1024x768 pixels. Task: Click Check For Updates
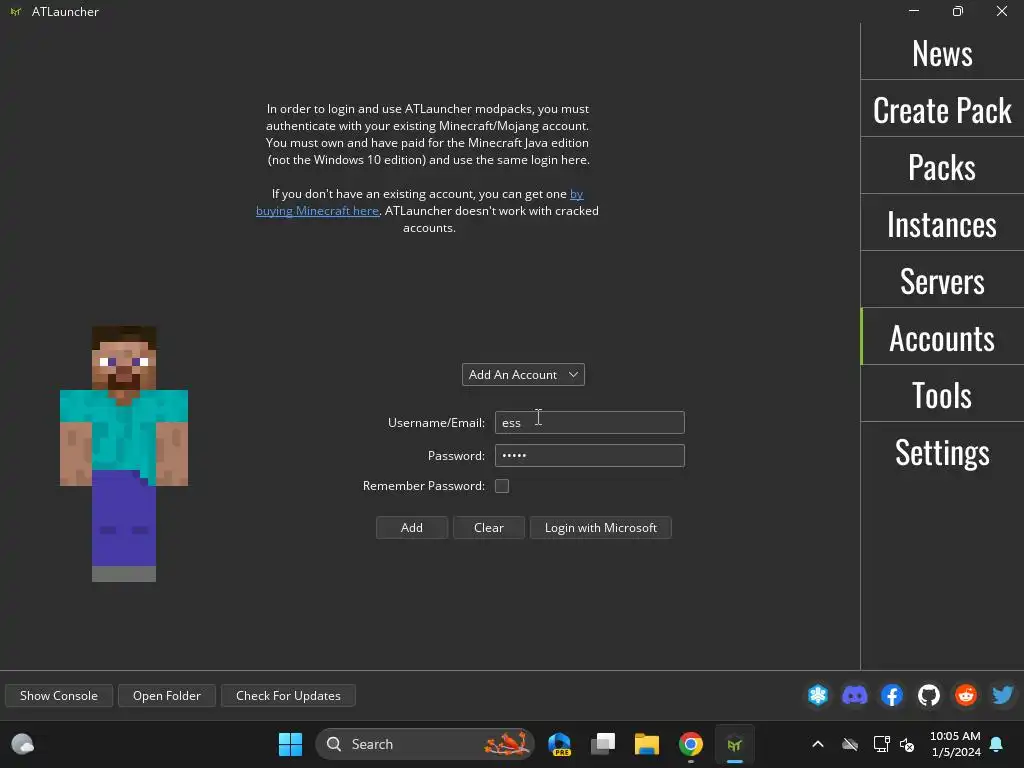click(288, 696)
